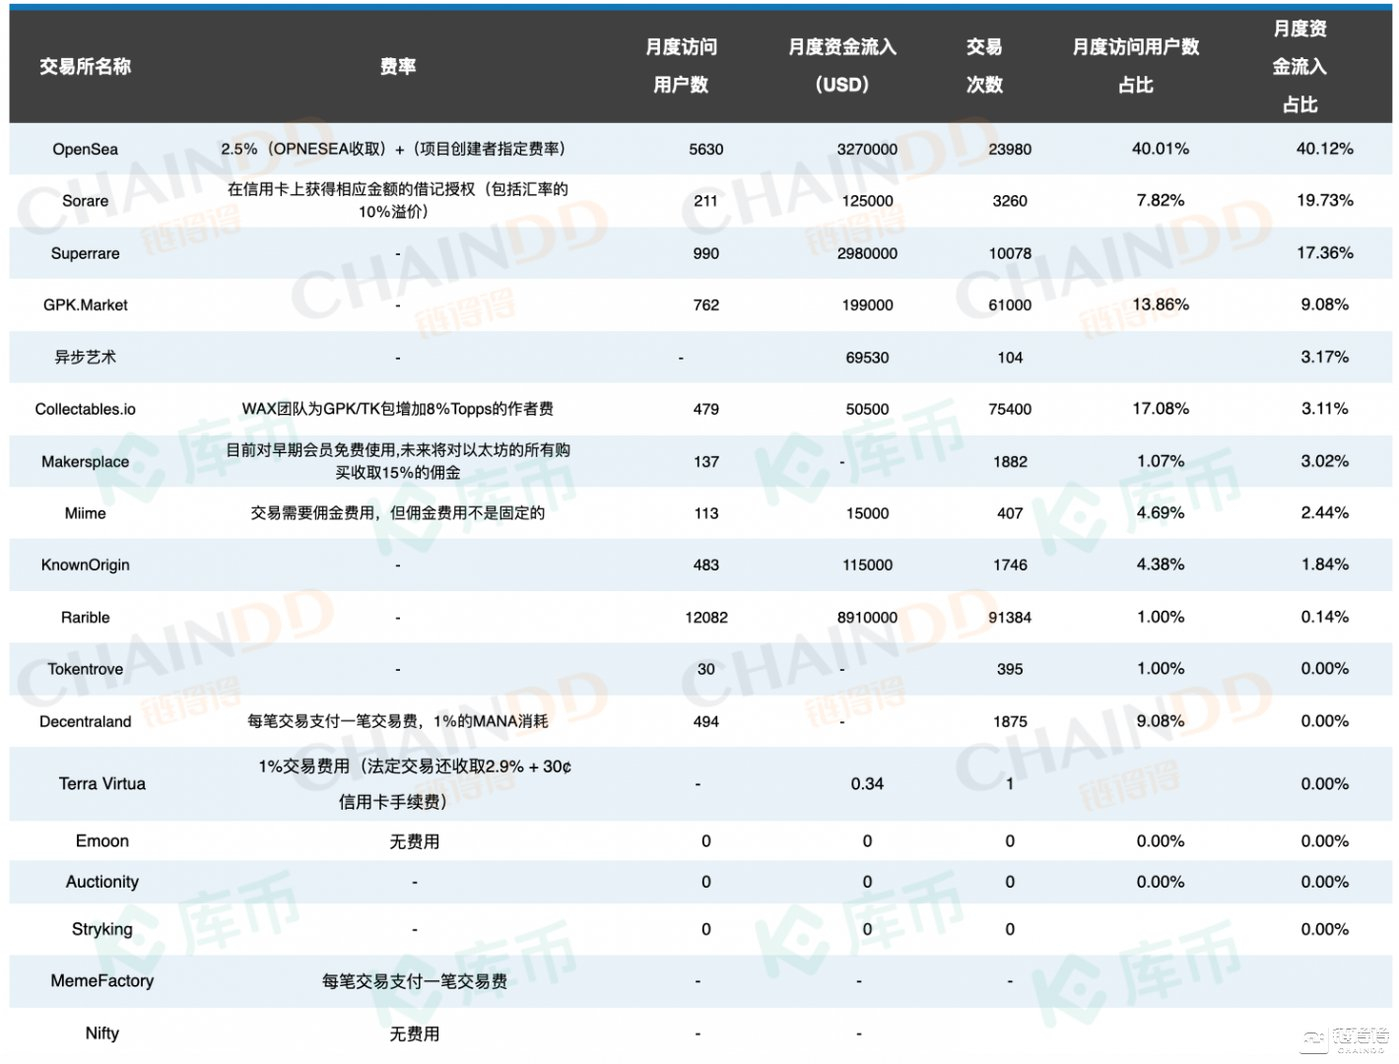Select the Rarible name cell
Viewport: 1399px width, 1064px height.
[x=85, y=617]
